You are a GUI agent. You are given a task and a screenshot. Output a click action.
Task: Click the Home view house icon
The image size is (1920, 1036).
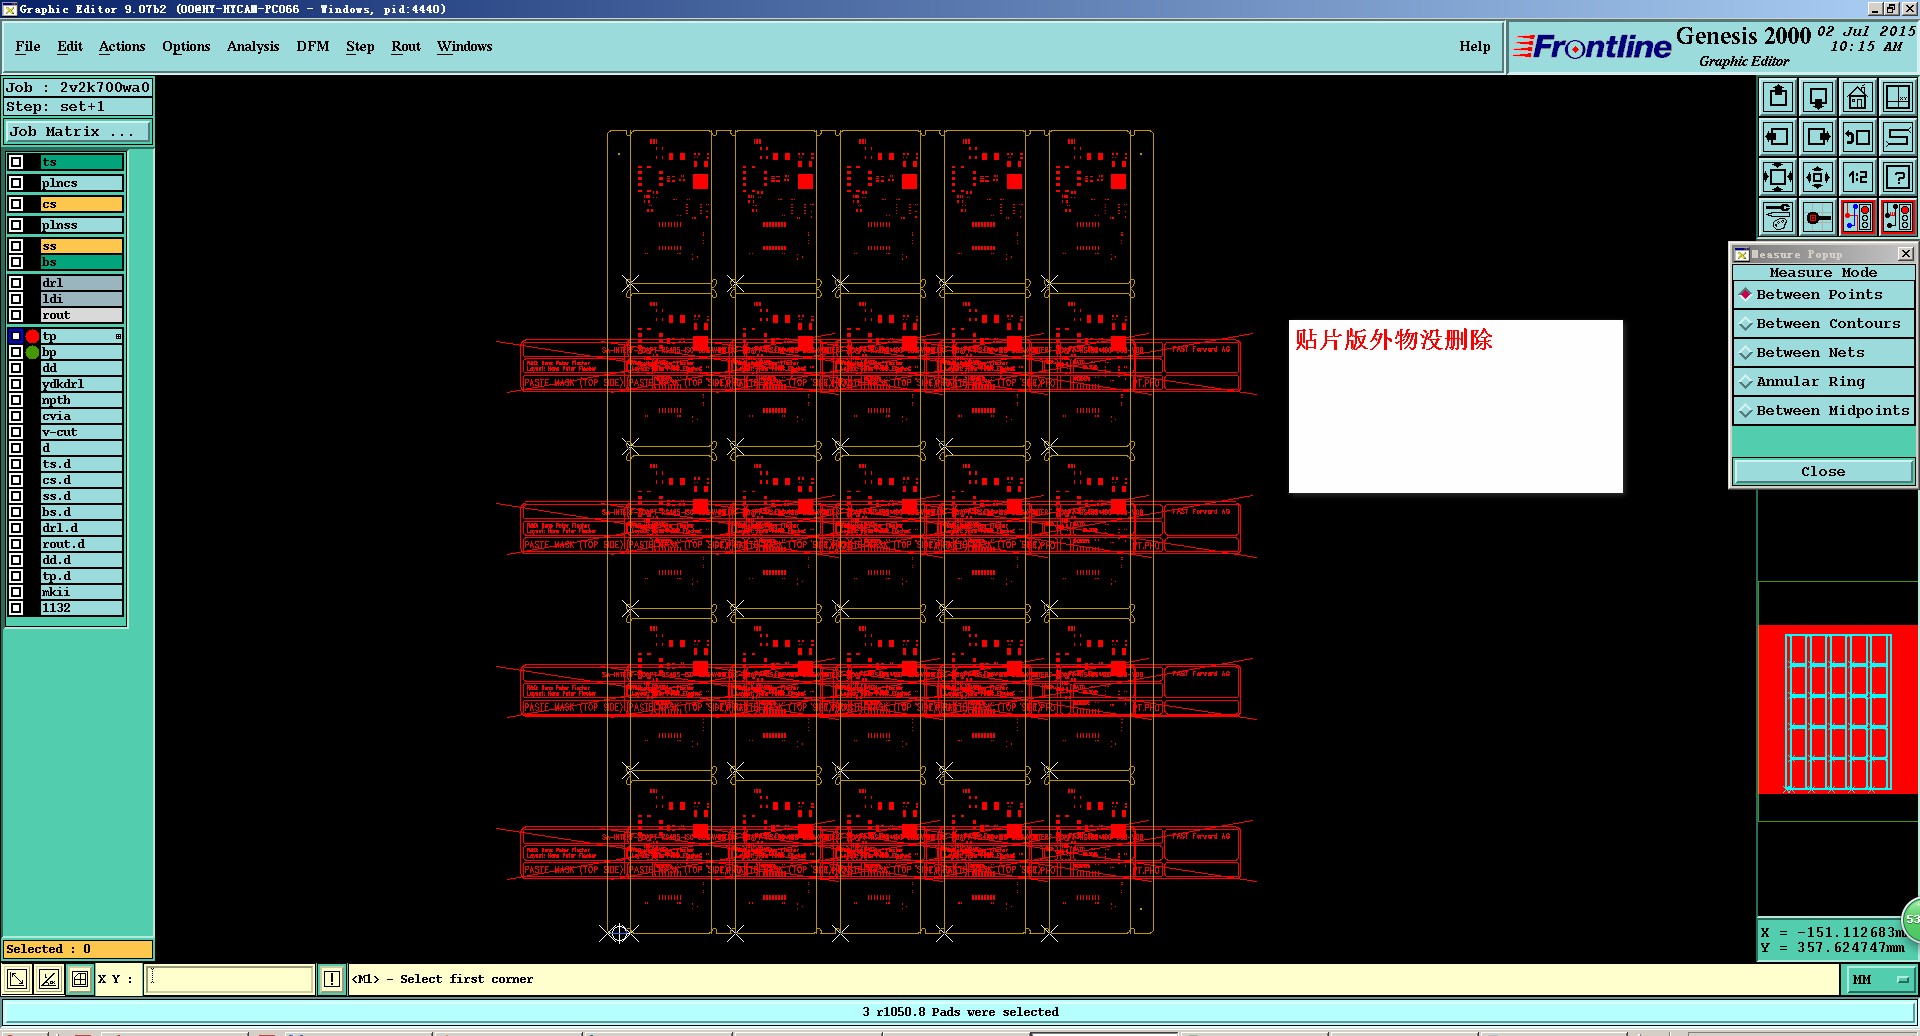[1857, 97]
